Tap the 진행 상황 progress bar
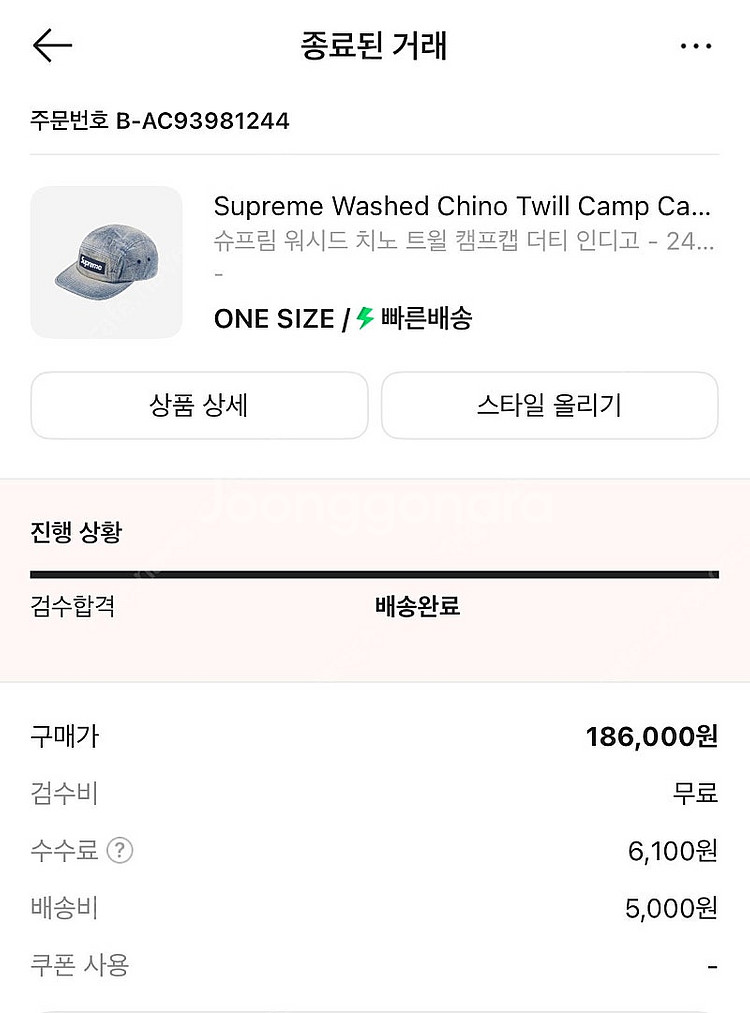This screenshot has height=1013, width=750. click(x=374, y=575)
